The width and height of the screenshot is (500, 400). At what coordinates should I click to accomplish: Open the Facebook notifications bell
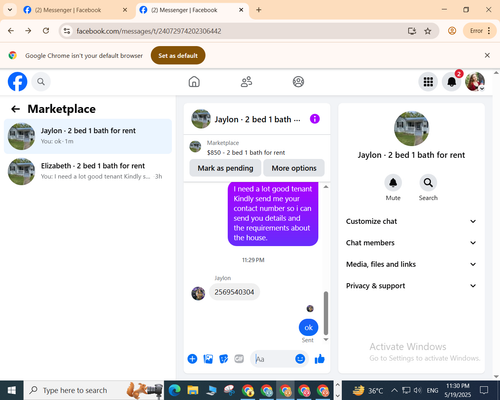point(452,82)
